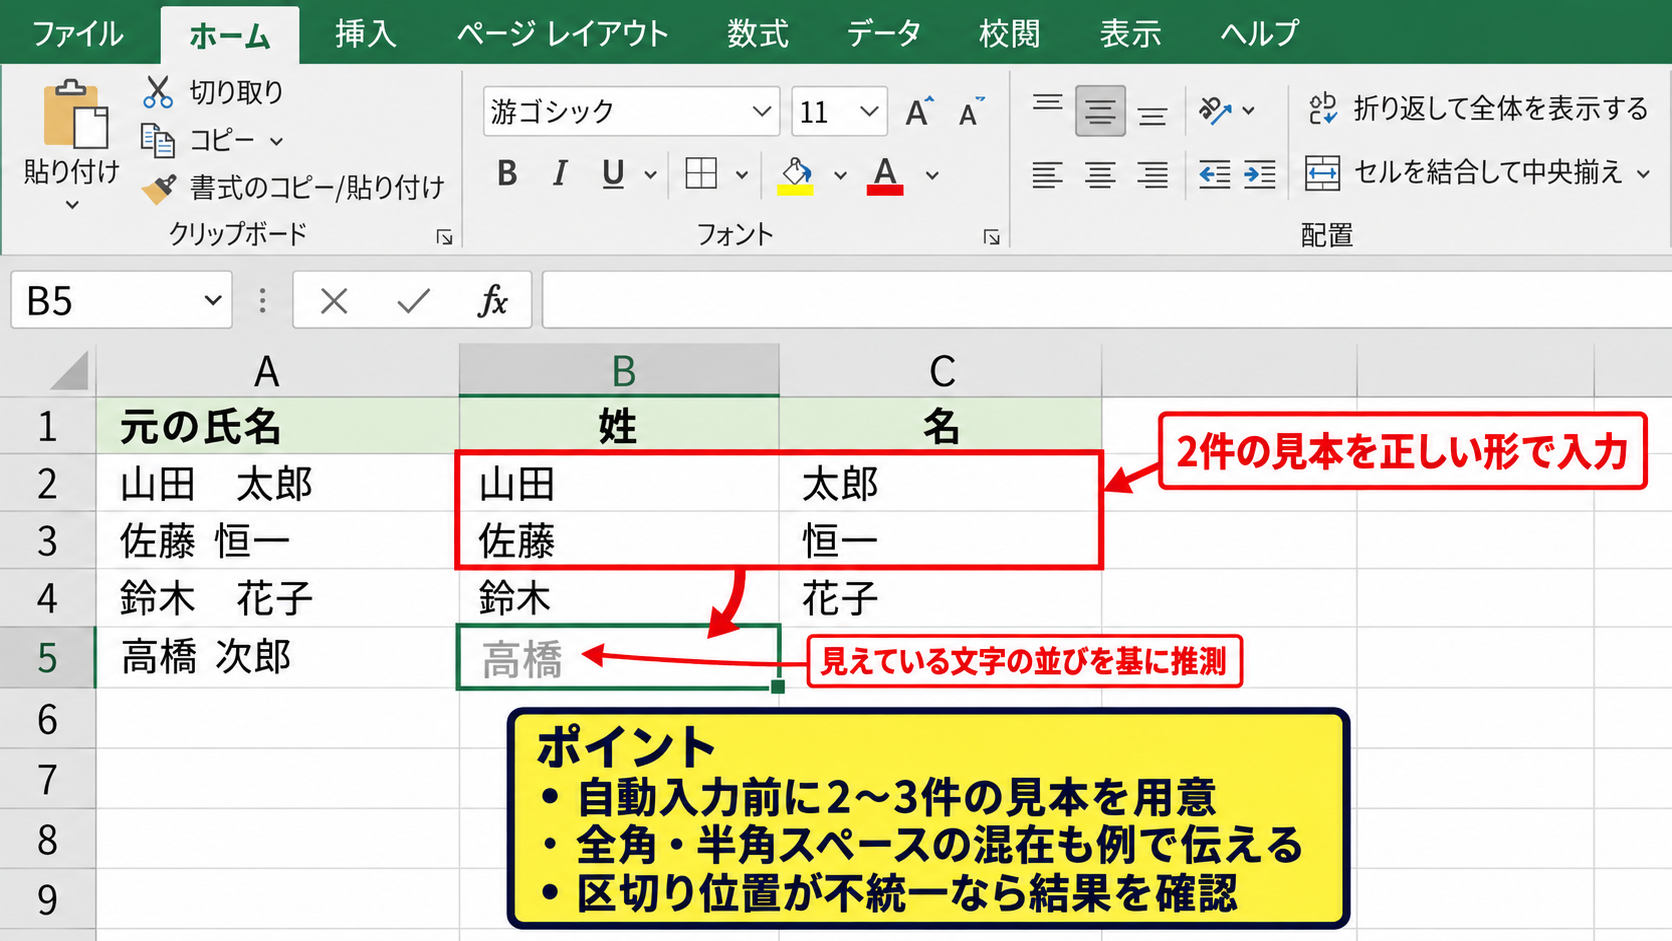The height and width of the screenshot is (941, 1672).
Task: Open the font group dialog launcher
Action: [991, 237]
